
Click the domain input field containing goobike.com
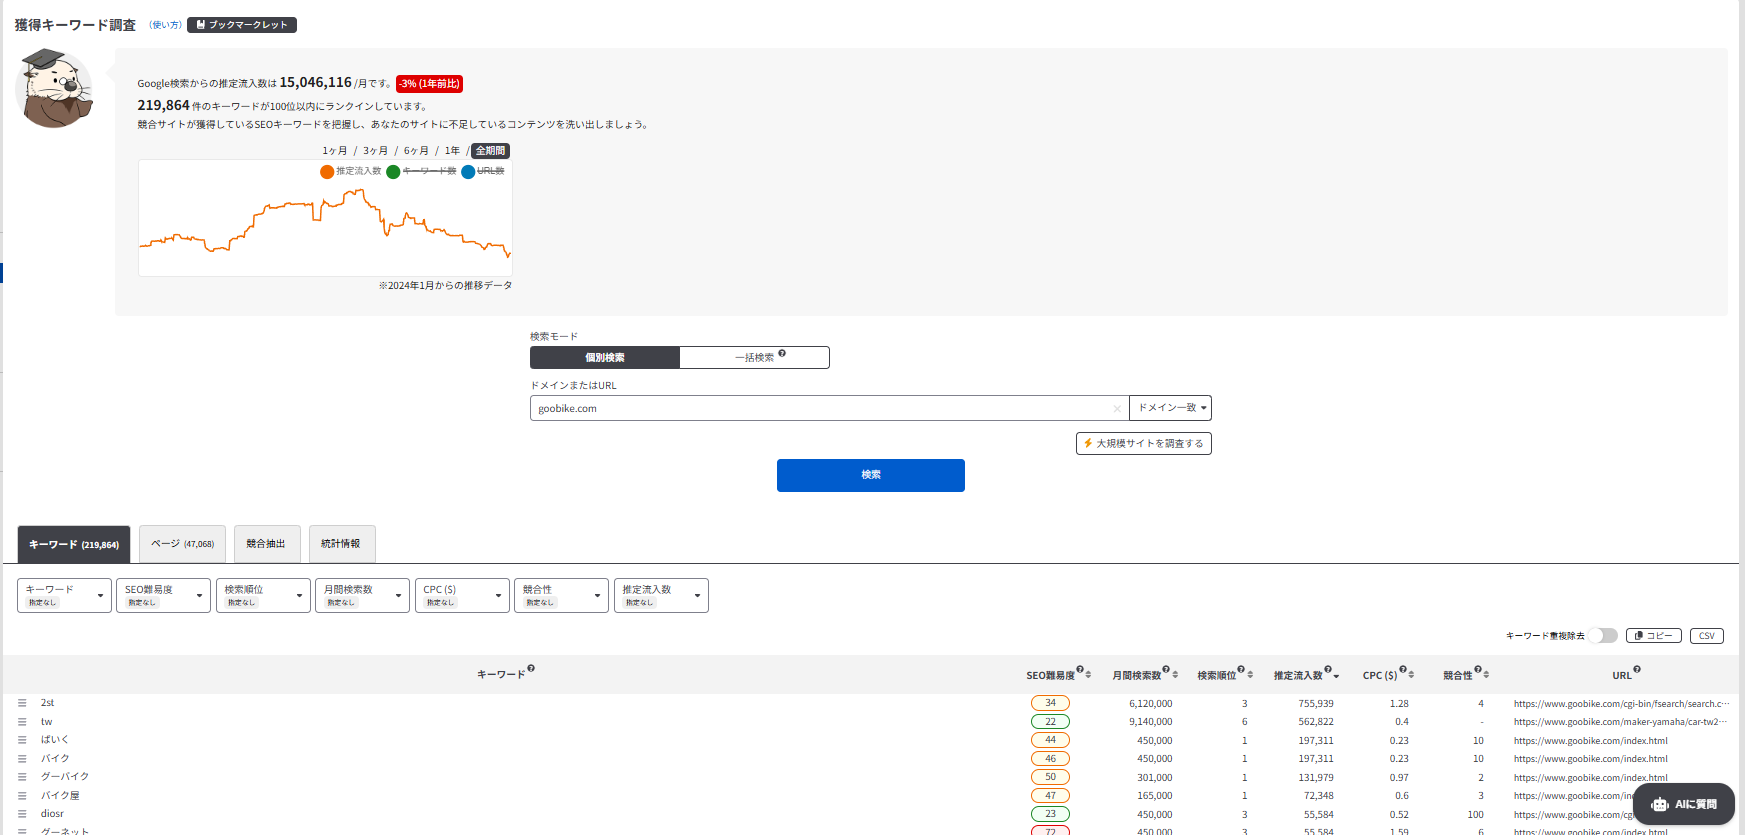click(820, 408)
